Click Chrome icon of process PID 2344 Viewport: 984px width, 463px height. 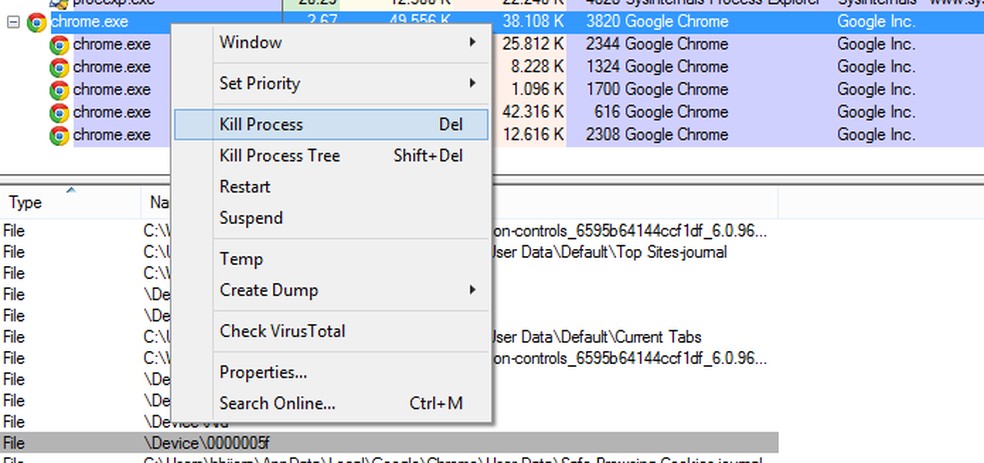click(60, 45)
